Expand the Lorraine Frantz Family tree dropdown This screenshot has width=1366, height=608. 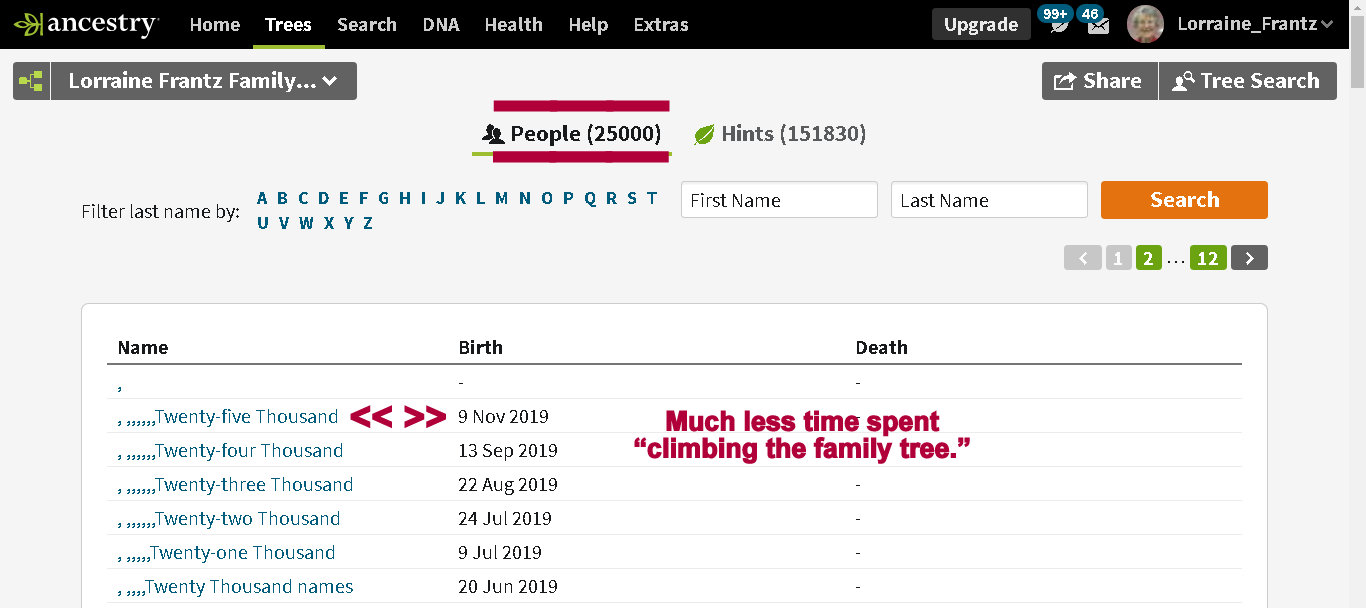coord(204,81)
